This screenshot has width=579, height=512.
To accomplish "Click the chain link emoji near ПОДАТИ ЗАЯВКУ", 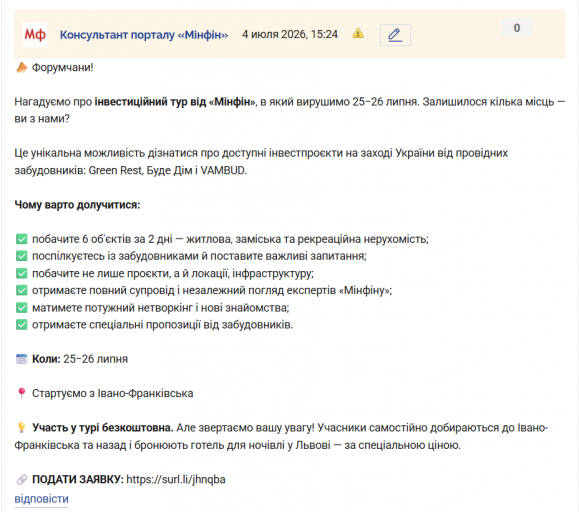I will [x=21, y=480].
